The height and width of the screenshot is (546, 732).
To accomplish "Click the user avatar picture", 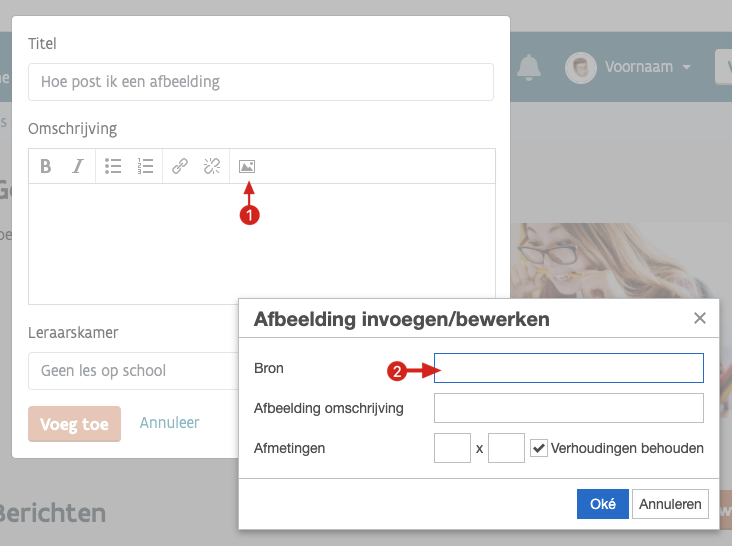I will [x=580, y=68].
